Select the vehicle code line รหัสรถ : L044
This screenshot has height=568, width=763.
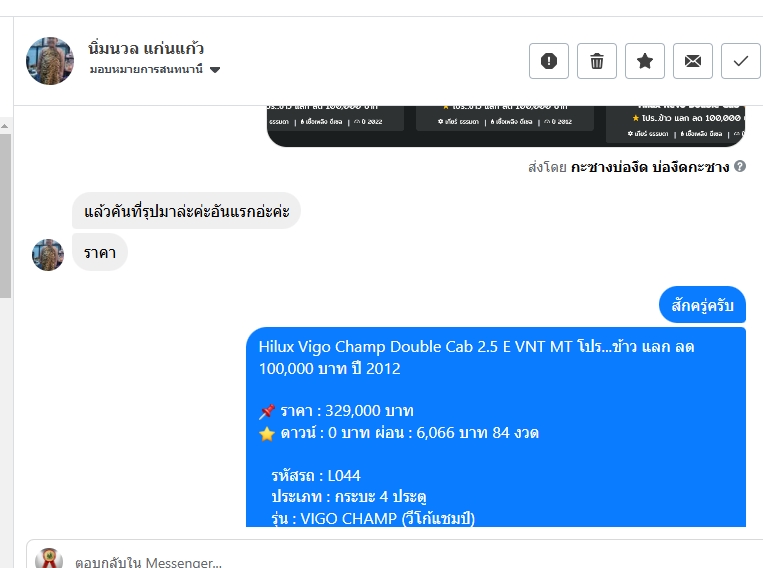click(x=316, y=476)
